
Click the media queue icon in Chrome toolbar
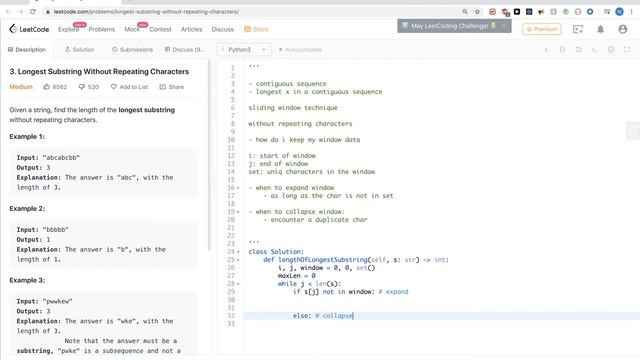coord(607,12)
